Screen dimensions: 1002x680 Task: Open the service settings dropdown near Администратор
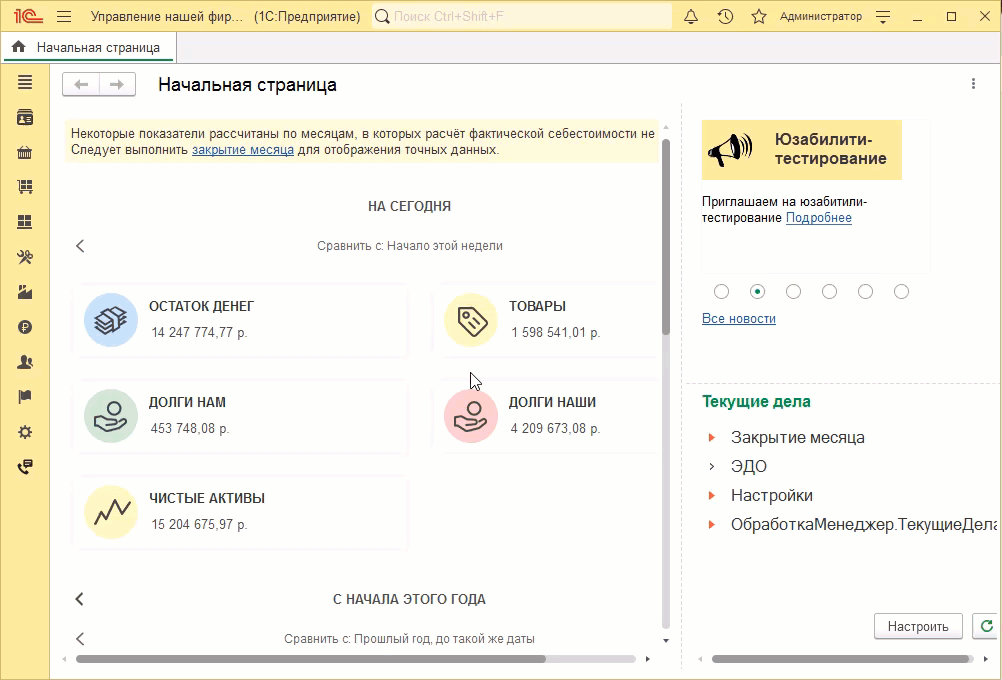tap(883, 17)
